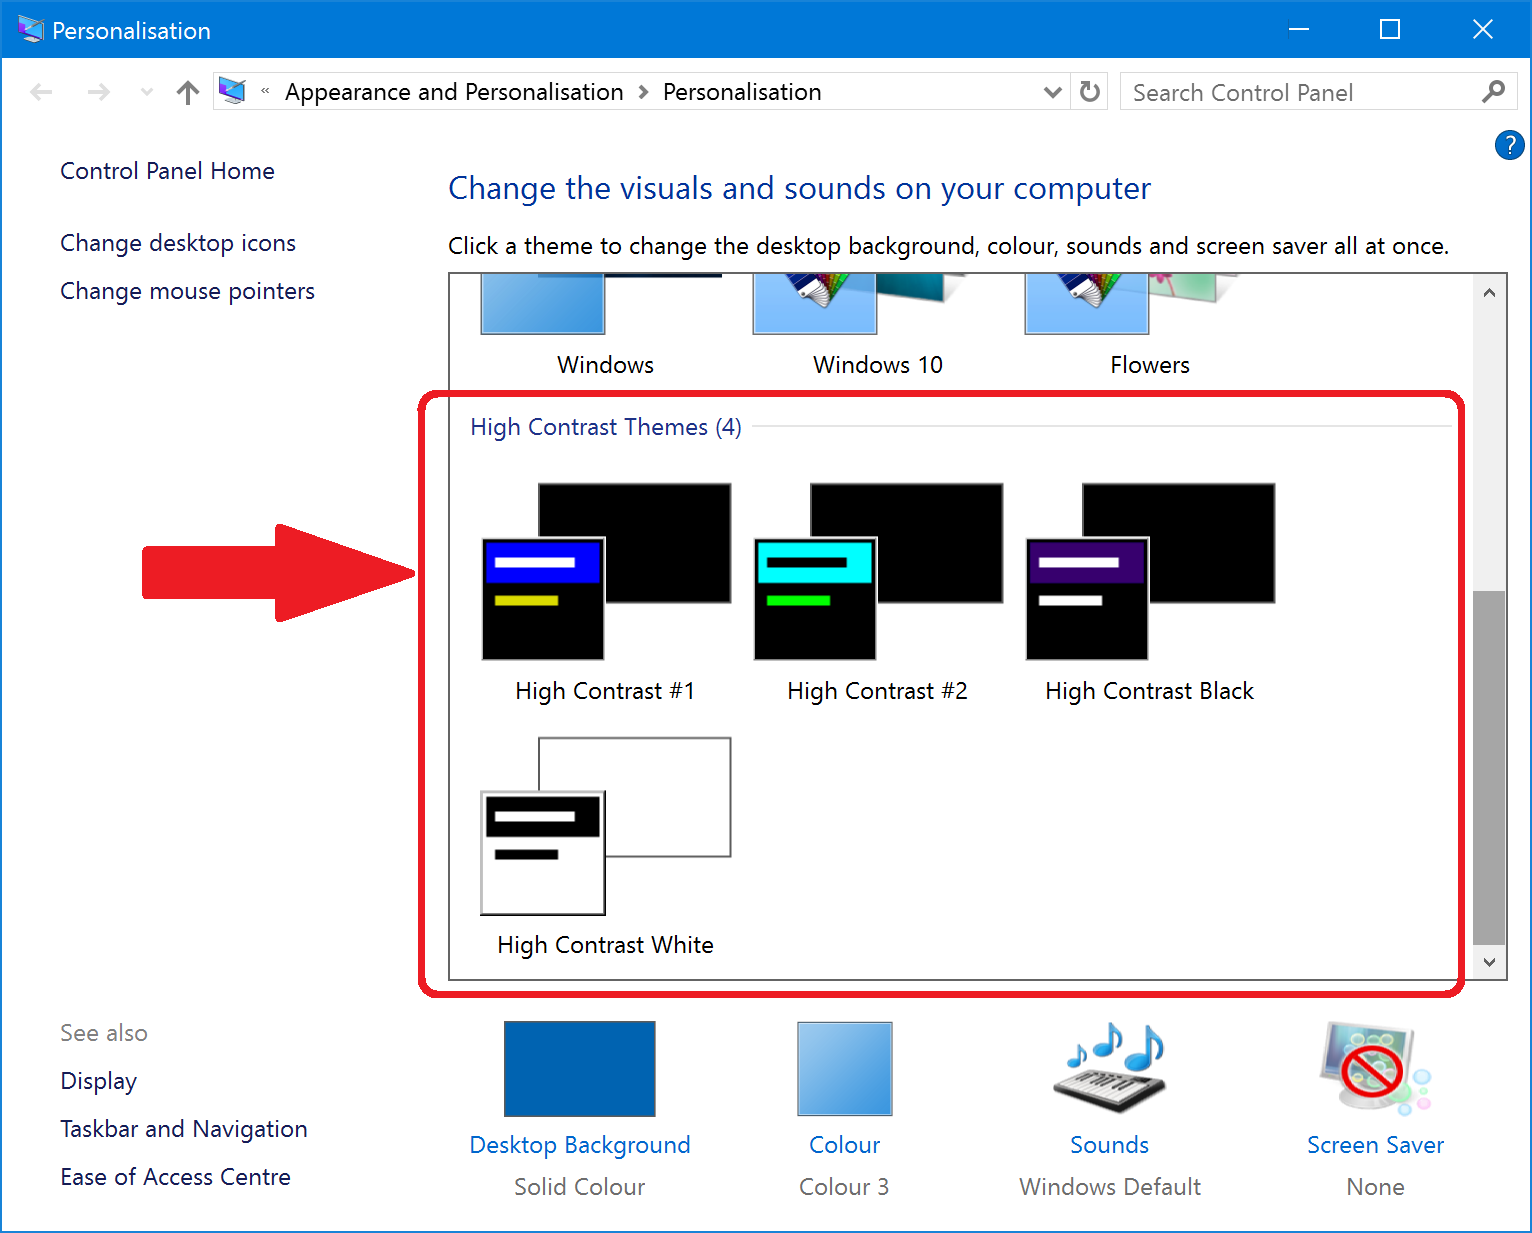Open Screen Saver settings
This screenshot has height=1233, width=1532.
1375,1069
